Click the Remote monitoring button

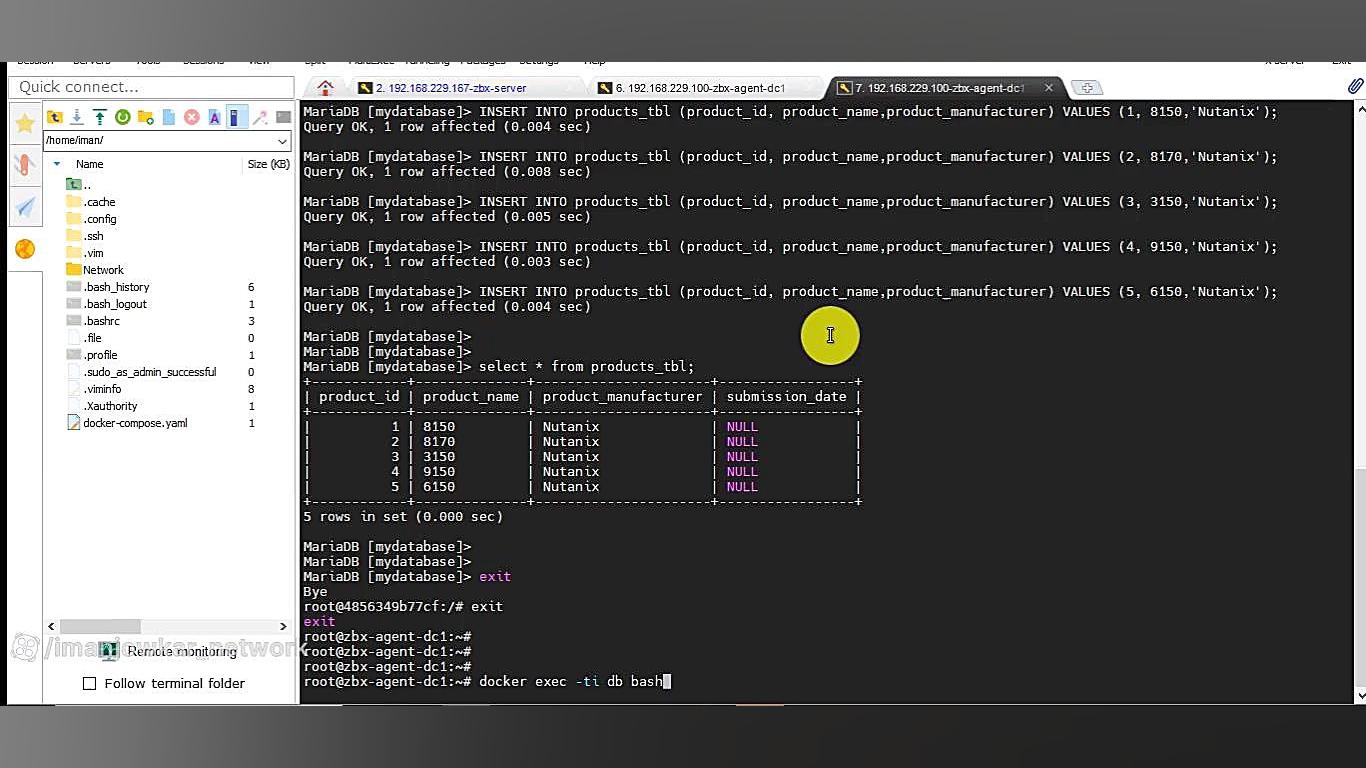170,652
